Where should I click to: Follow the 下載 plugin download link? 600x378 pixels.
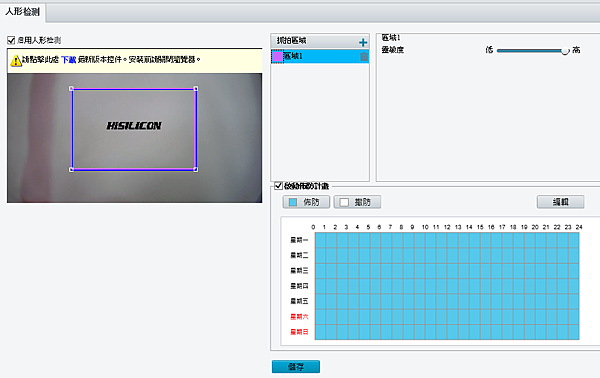tap(68, 60)
